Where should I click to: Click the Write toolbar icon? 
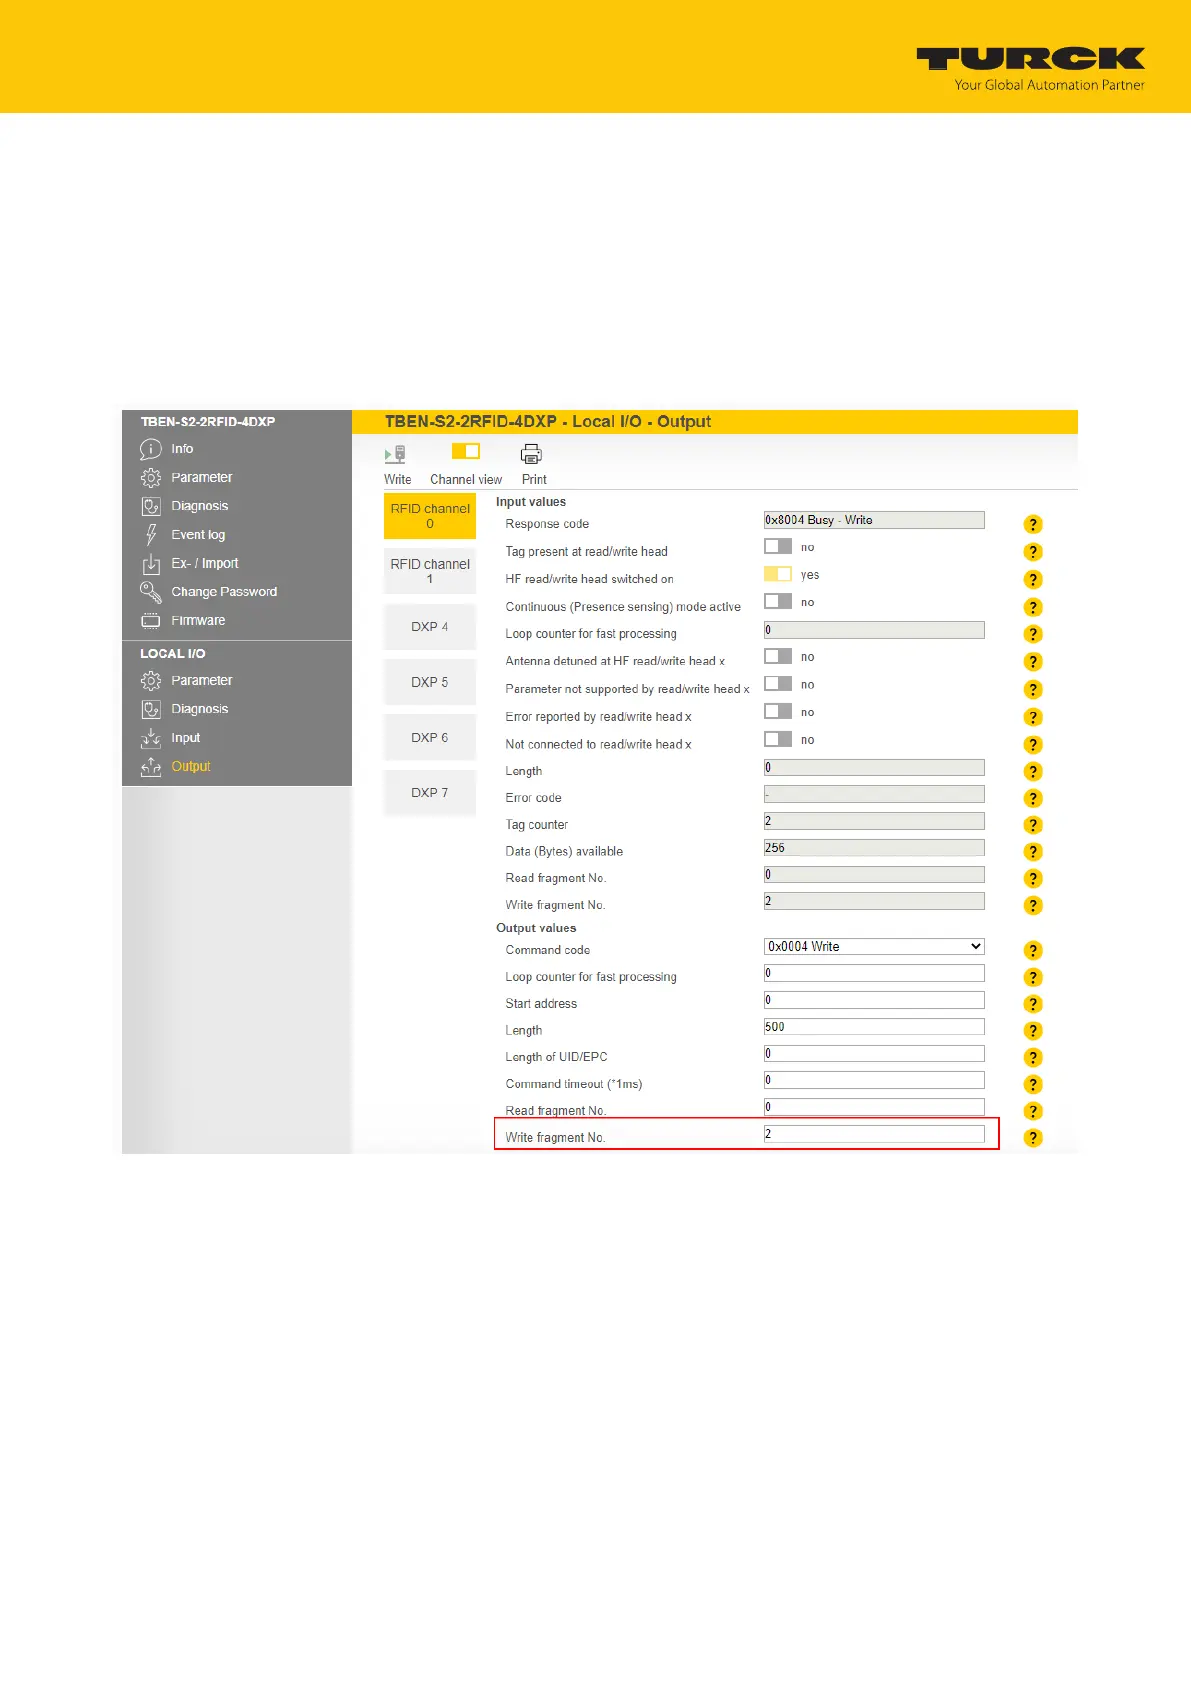(x=396, y=454)
